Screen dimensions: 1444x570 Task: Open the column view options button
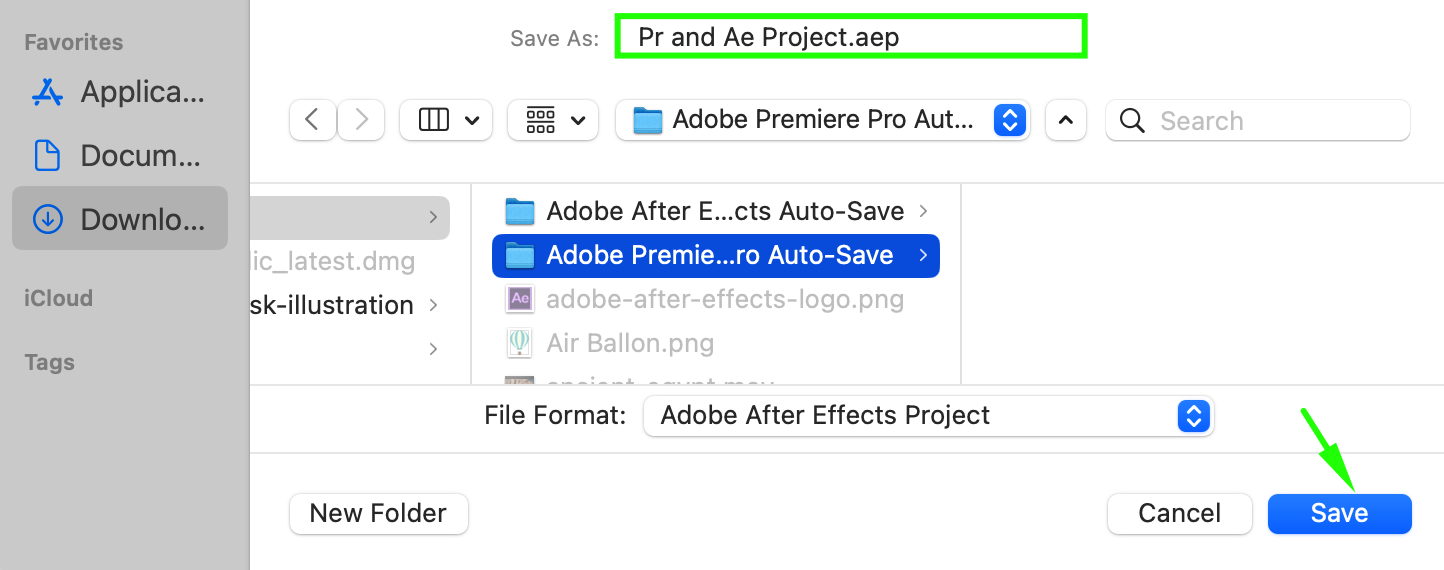click(446, 120)
